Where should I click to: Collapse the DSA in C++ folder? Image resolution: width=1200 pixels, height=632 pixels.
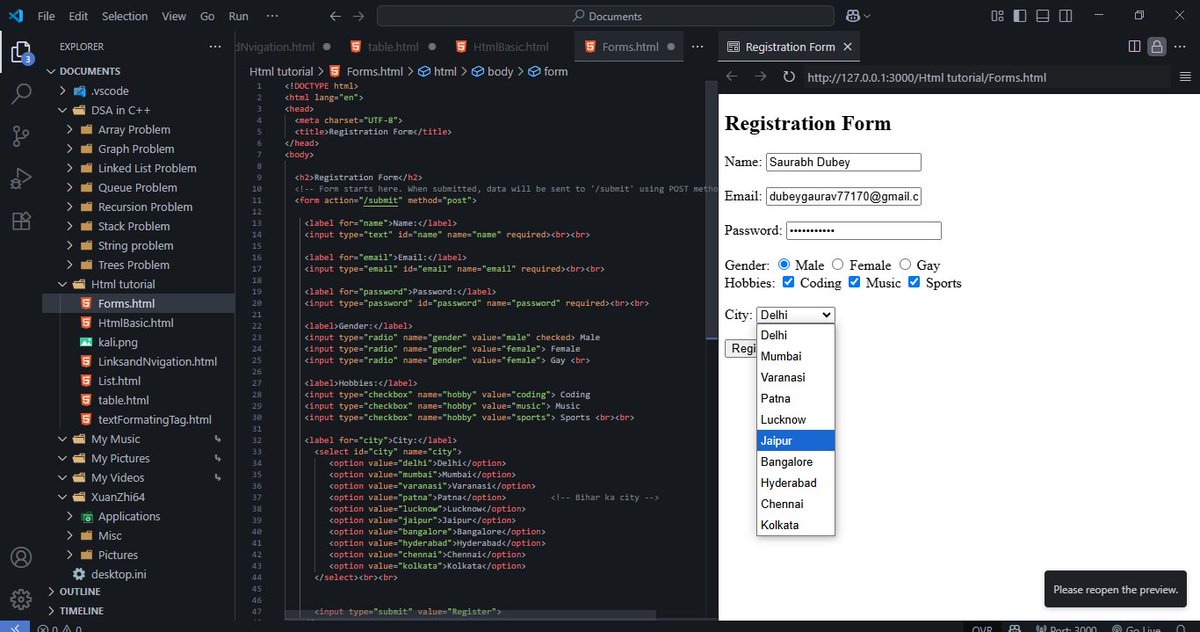tap(137, 110)
